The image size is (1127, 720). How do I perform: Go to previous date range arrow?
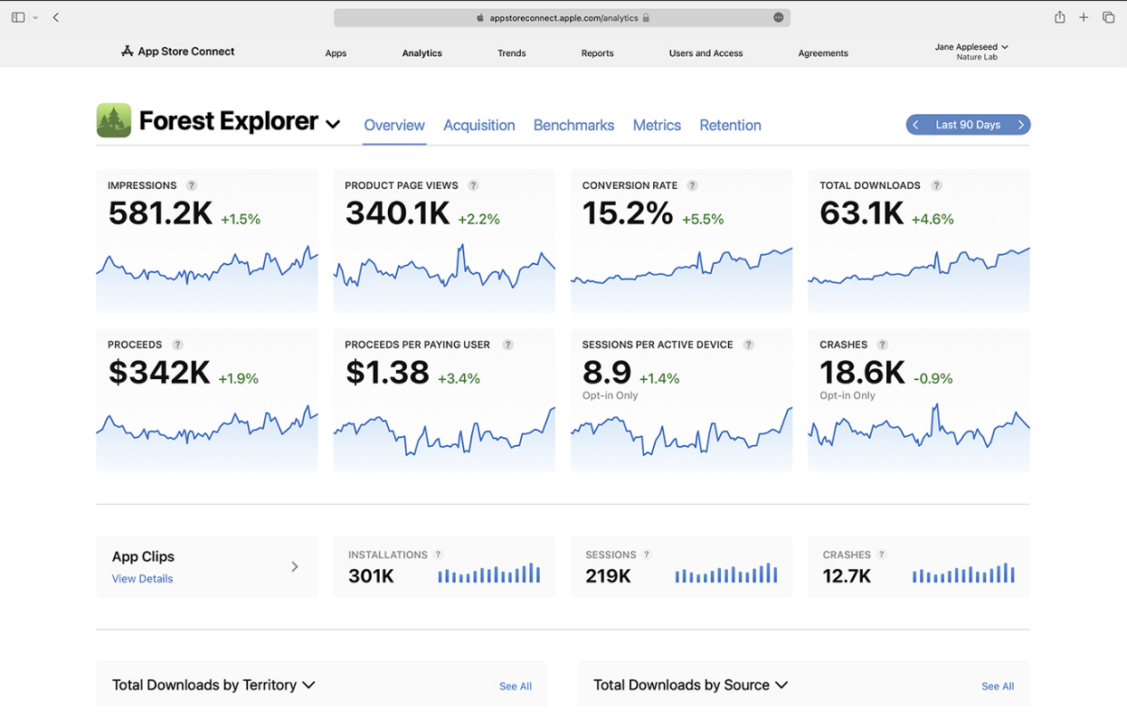point(916,125)
